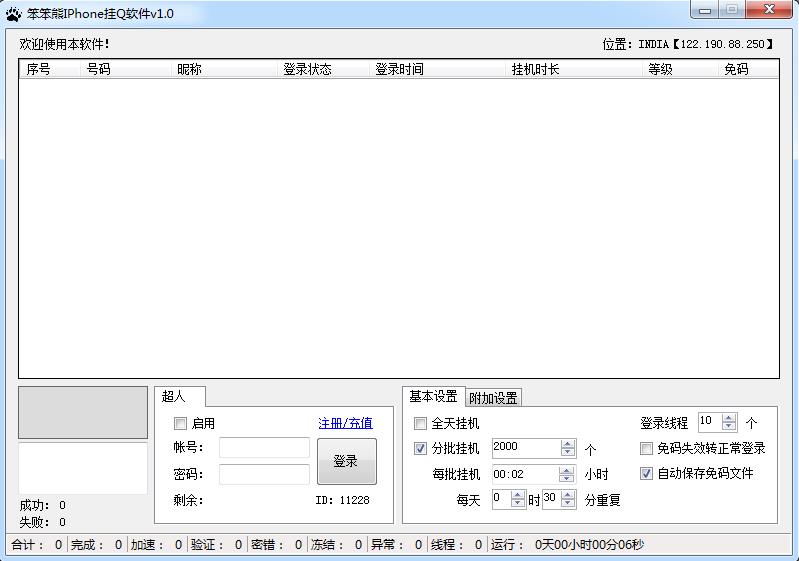Click 异常 status bar entry
This screenshot has height=561, width=799.
point(397,545)
